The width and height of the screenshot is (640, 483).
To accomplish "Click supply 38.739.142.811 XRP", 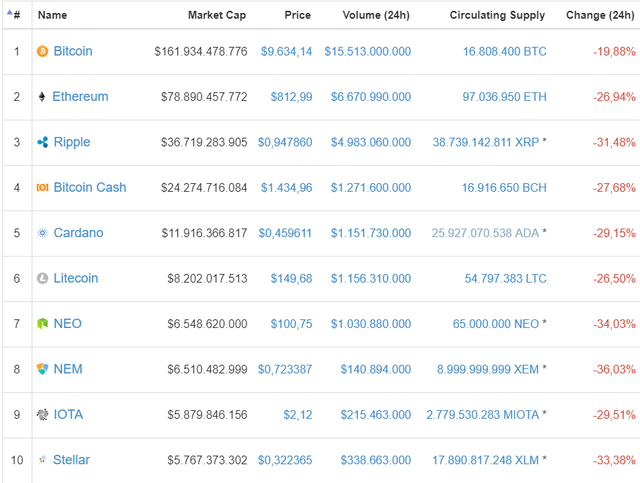I will [486, 142].
